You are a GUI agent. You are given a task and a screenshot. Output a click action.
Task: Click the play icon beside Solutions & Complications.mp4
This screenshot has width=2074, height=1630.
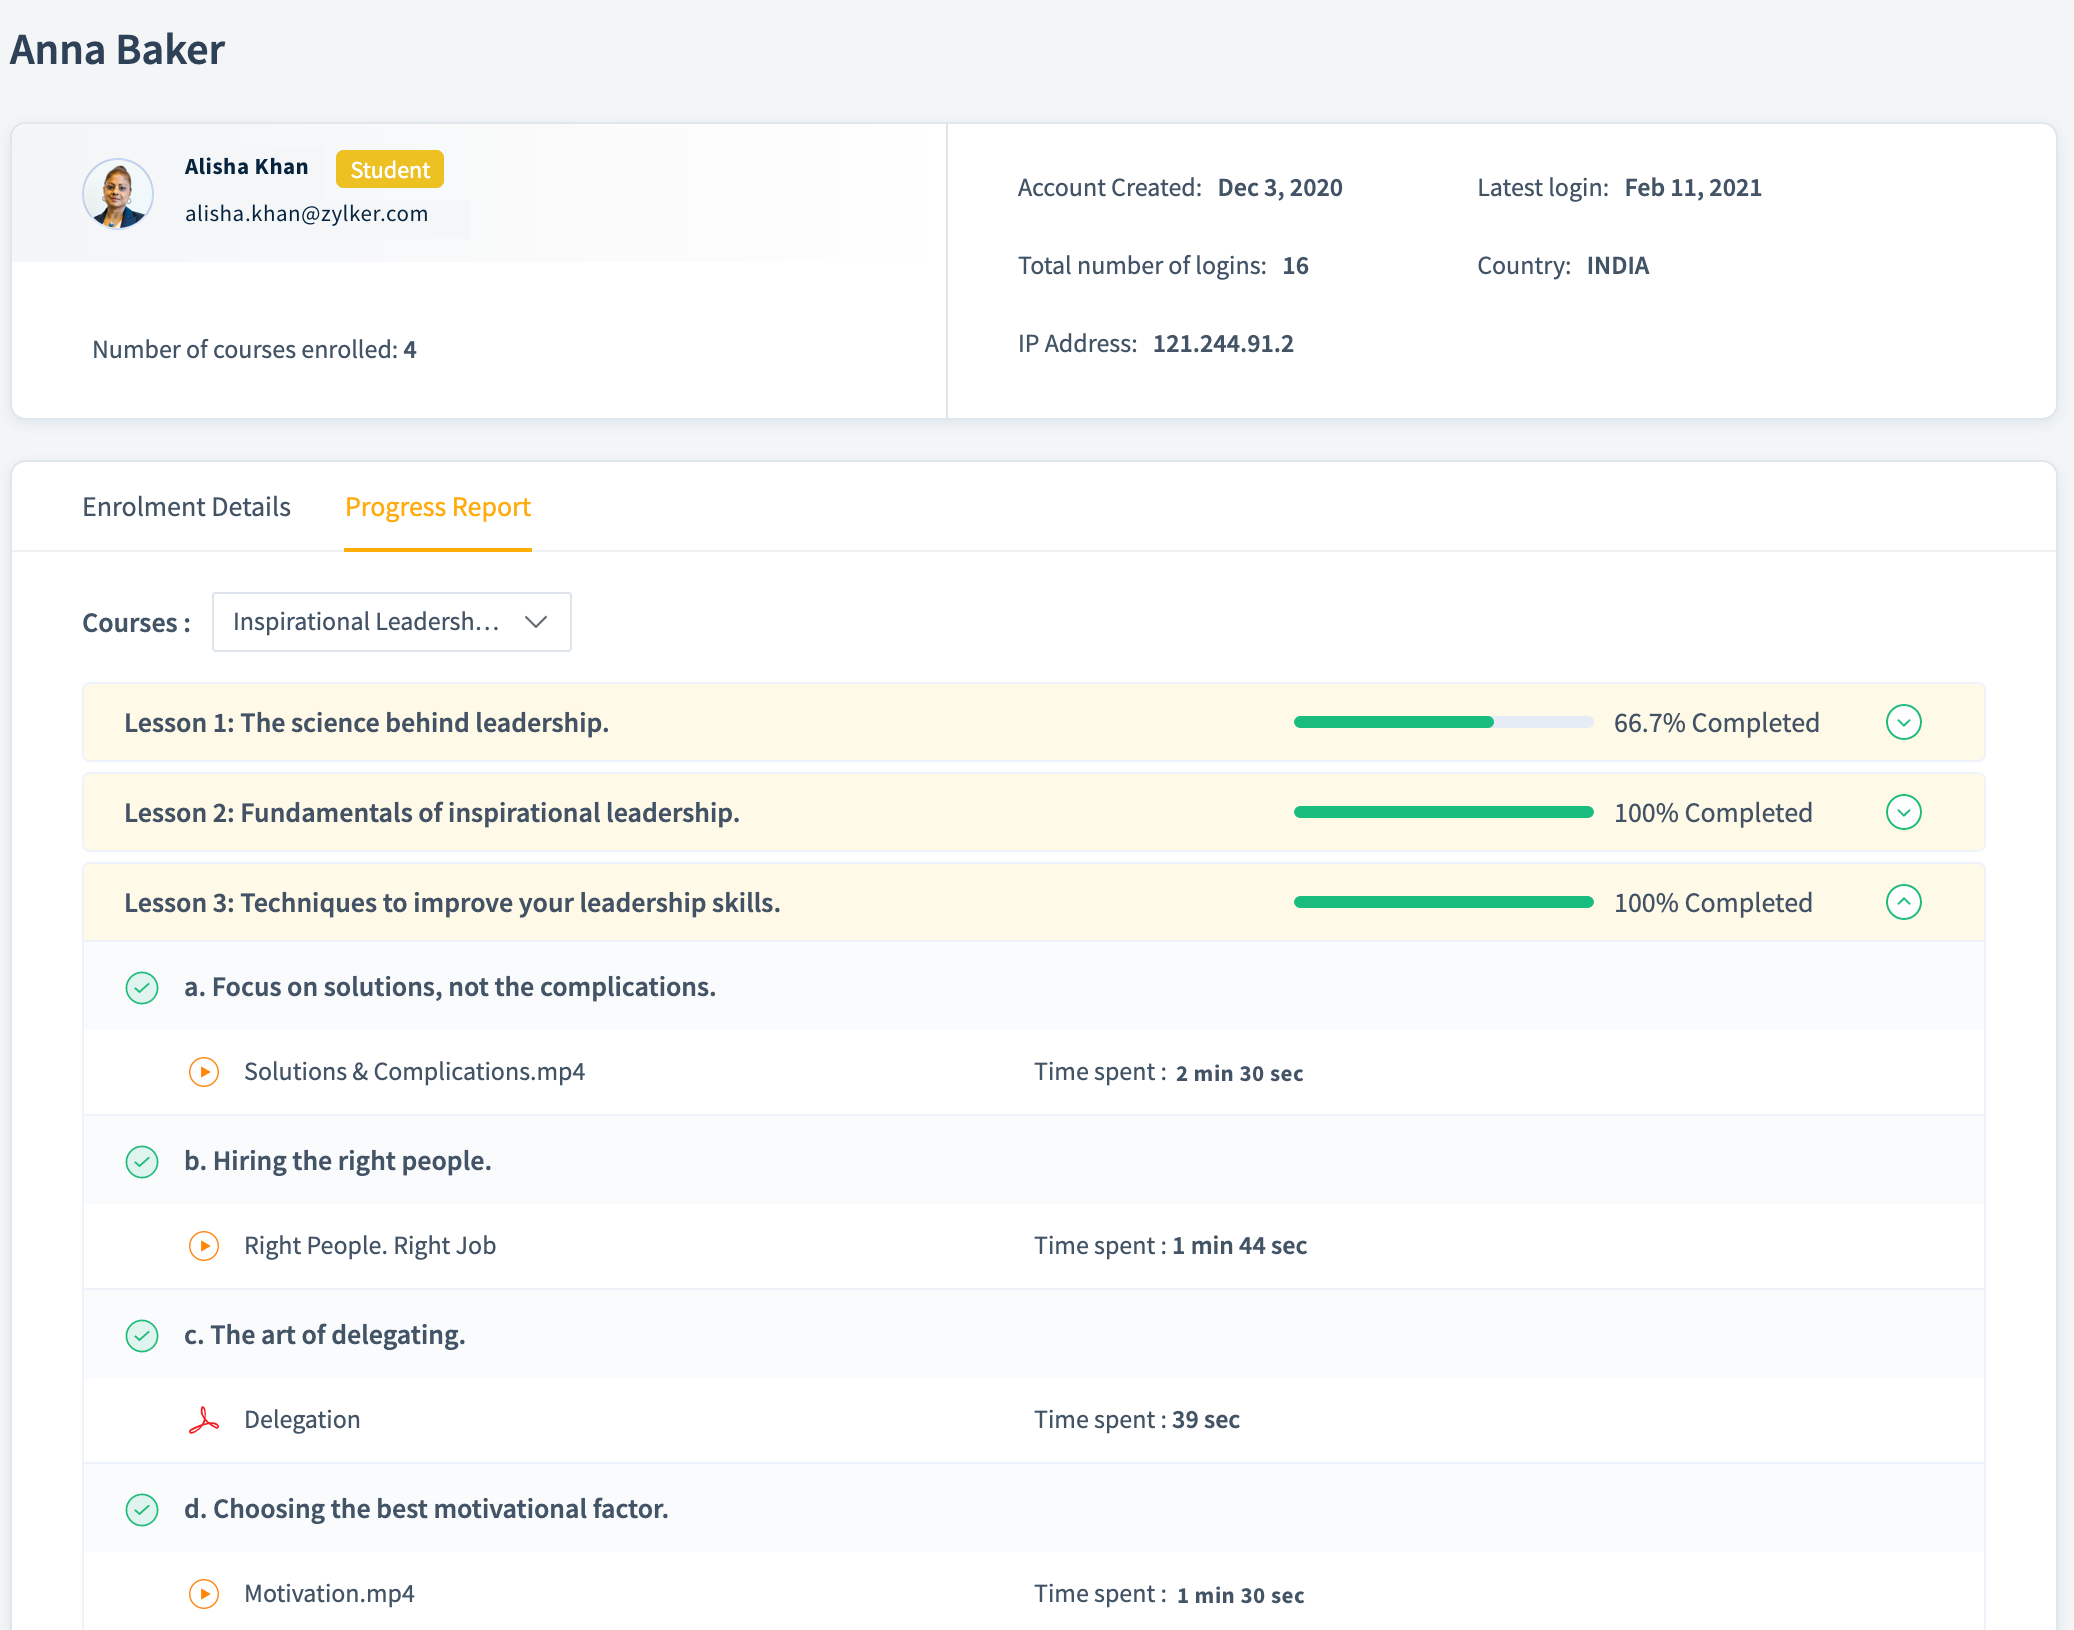pyautogui.click(x=204, y=1072)
